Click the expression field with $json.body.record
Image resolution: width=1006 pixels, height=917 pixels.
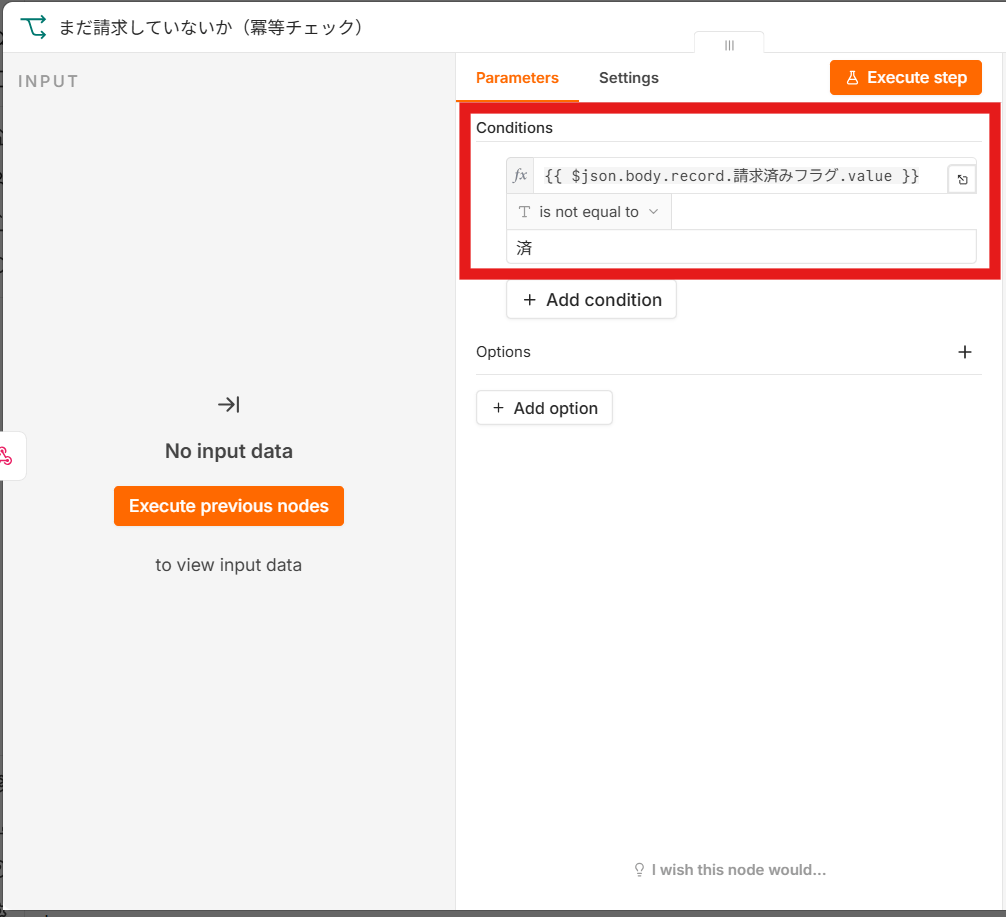[x=740, y=175]
